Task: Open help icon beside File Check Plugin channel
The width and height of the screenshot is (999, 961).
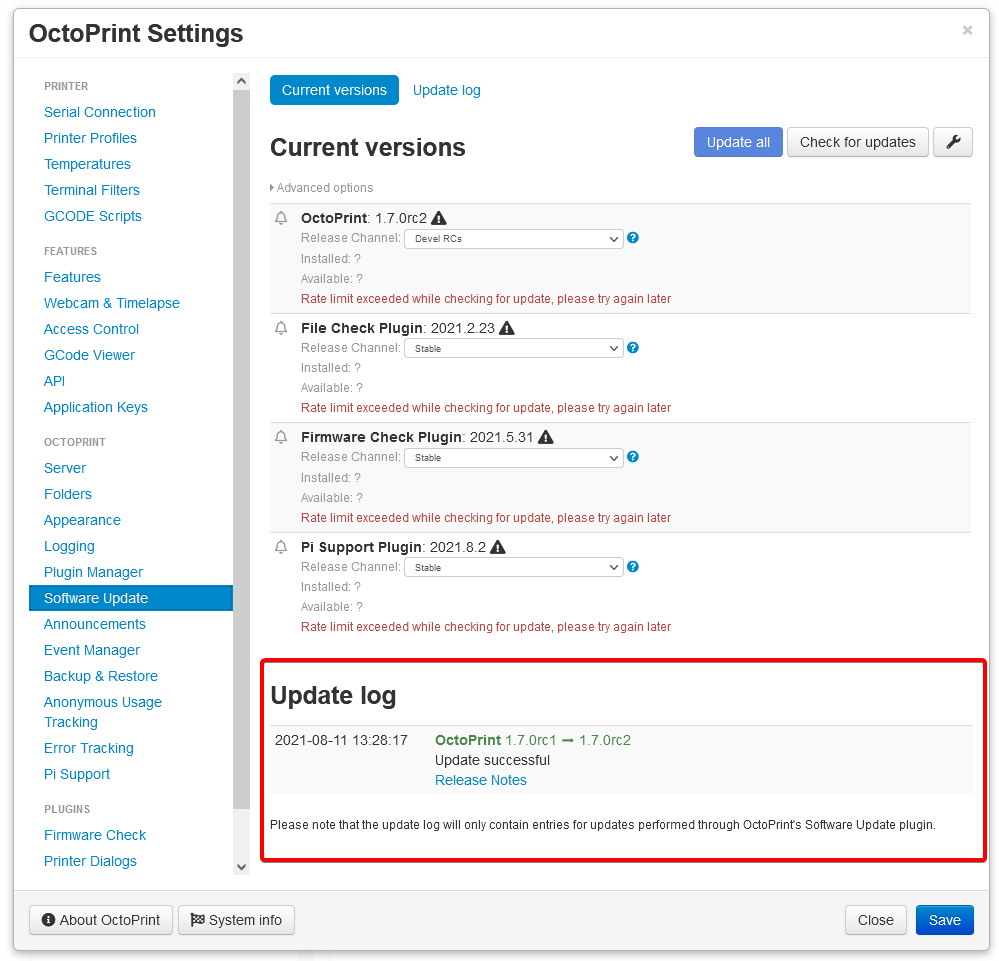Action: pos(632,347)
